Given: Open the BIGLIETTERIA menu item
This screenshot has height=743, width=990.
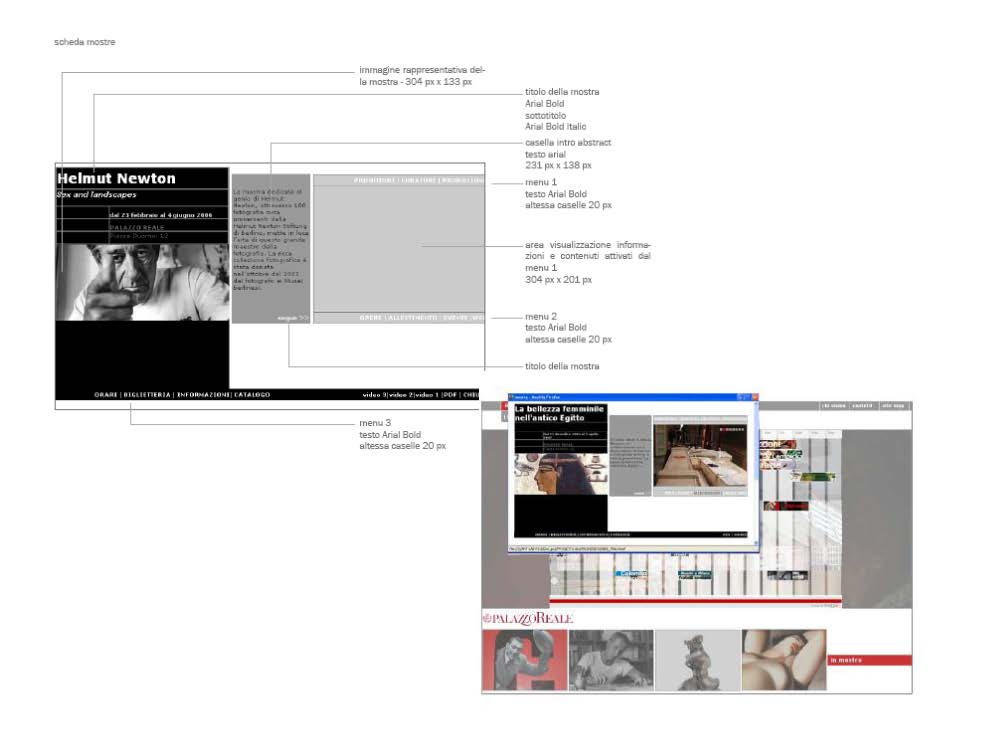Looking at the screenshot, I should tap(147, 395).
